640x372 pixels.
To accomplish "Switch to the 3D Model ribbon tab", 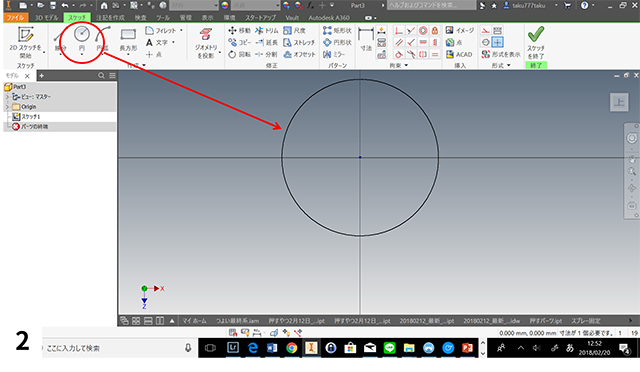I will pos(46,18).
